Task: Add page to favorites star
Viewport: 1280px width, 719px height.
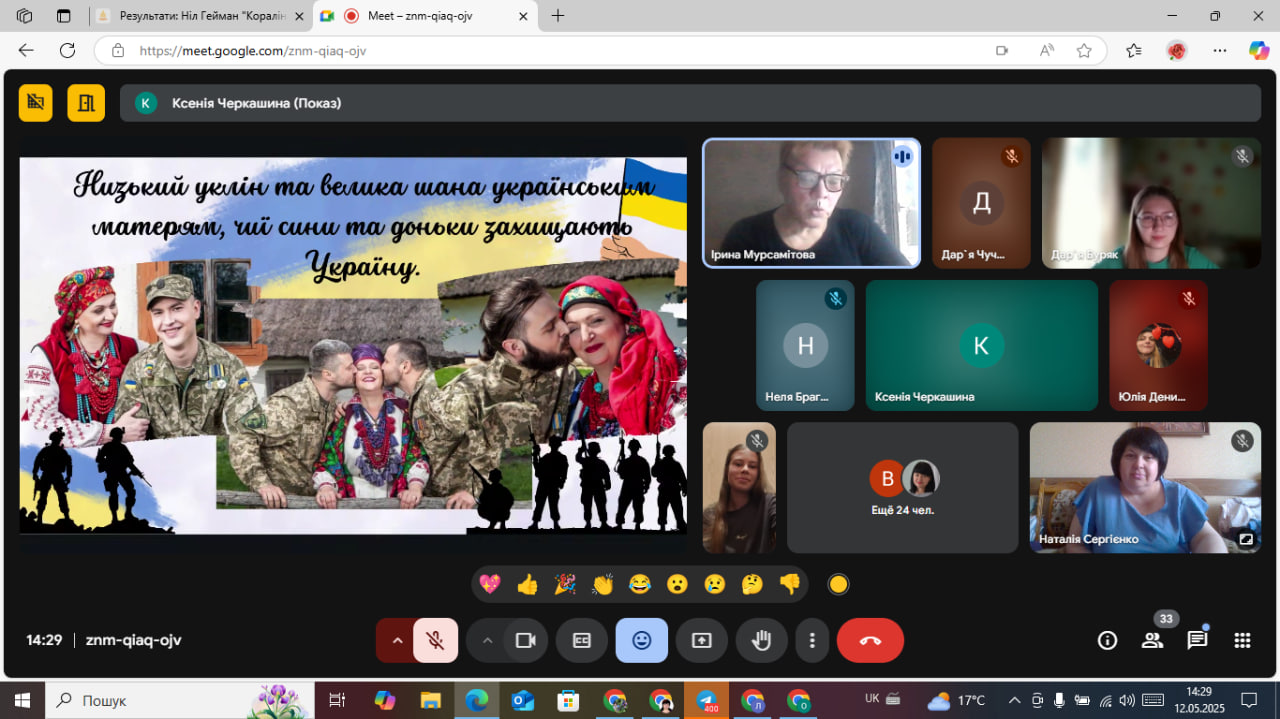Action: [x=1084, y=50]
